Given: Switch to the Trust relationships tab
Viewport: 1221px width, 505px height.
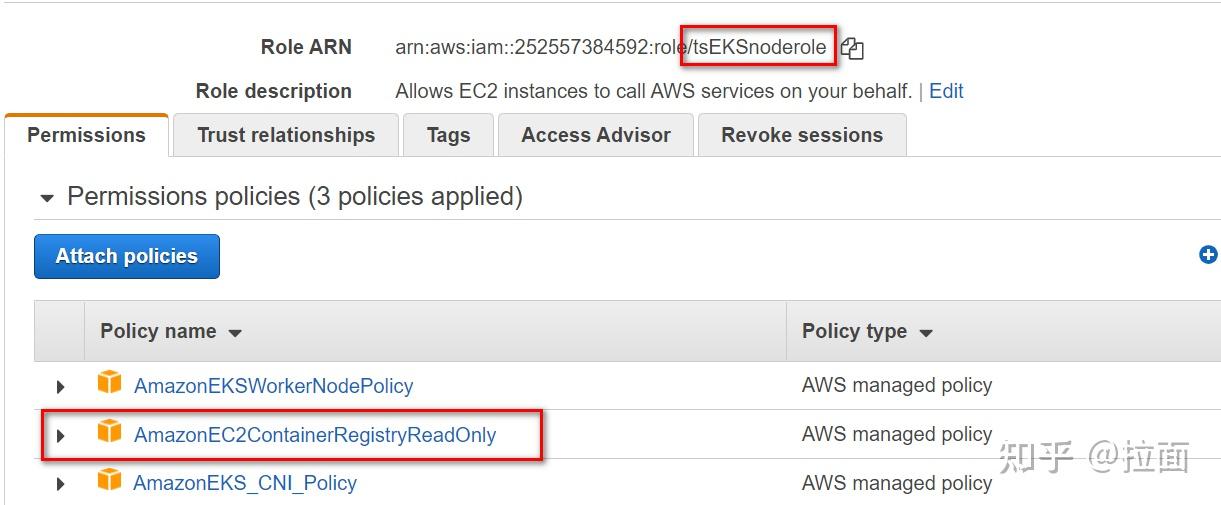Looking at the screenshot, I should [x=286, y=135].
